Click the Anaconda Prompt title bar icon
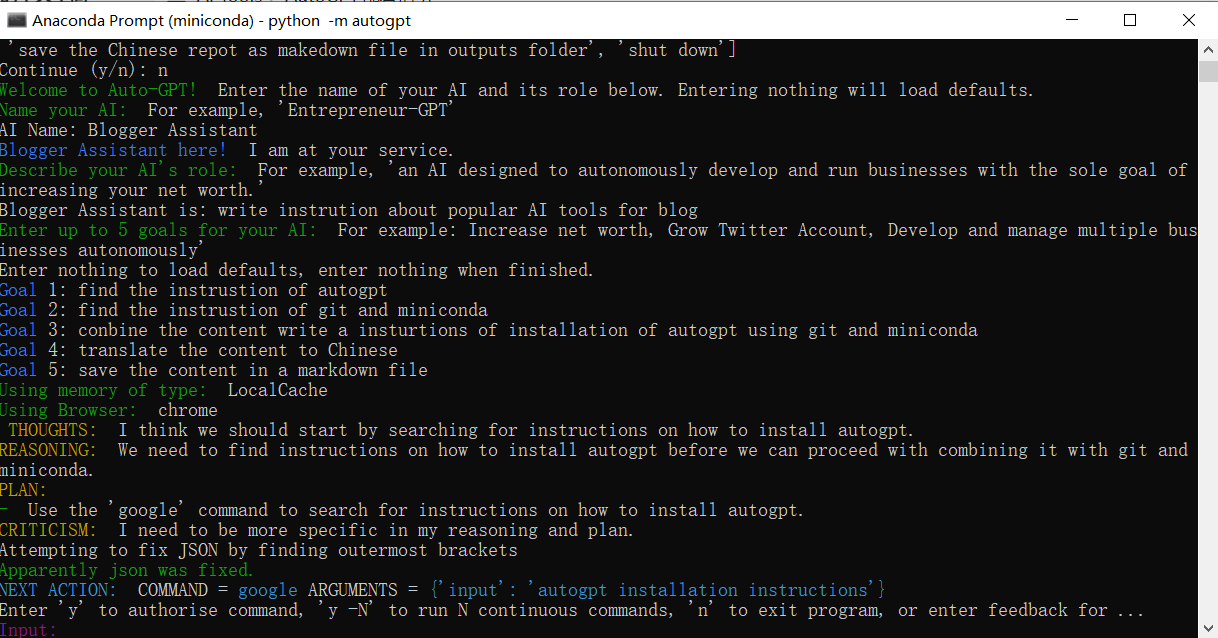 pos(16,20)
